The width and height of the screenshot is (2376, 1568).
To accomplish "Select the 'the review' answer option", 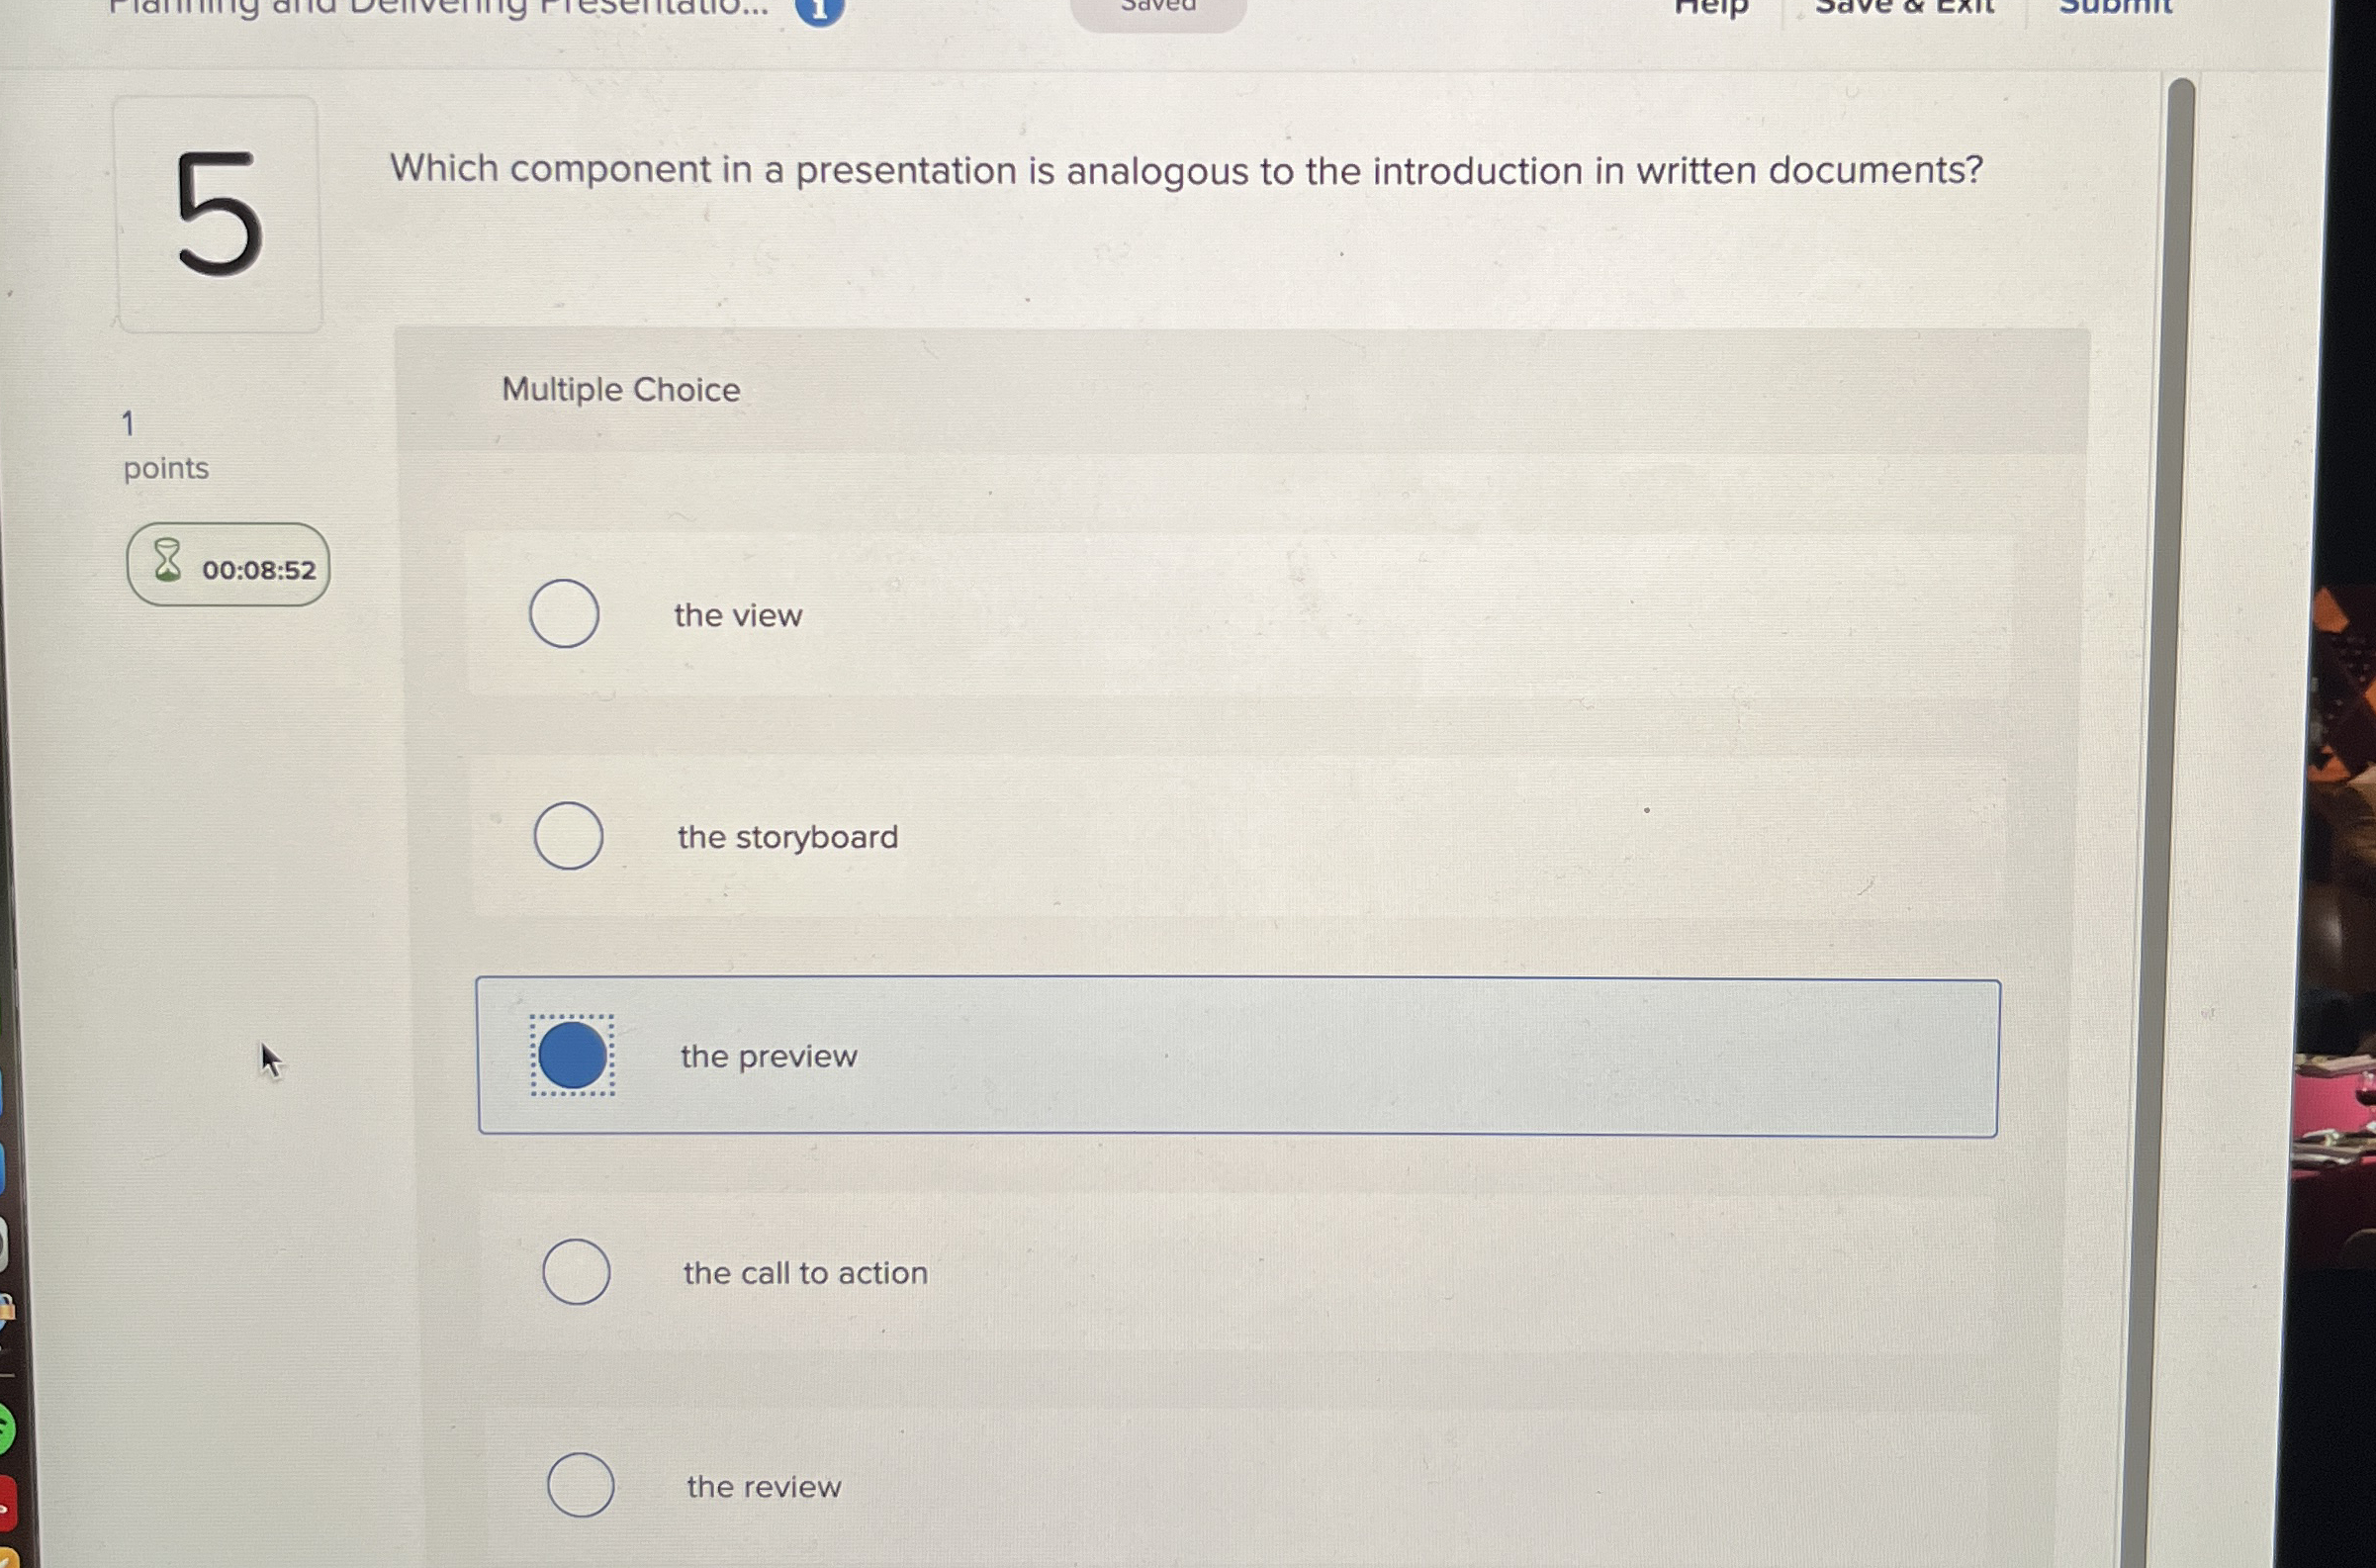I will pyautogui.click(x=583, y=1487).
